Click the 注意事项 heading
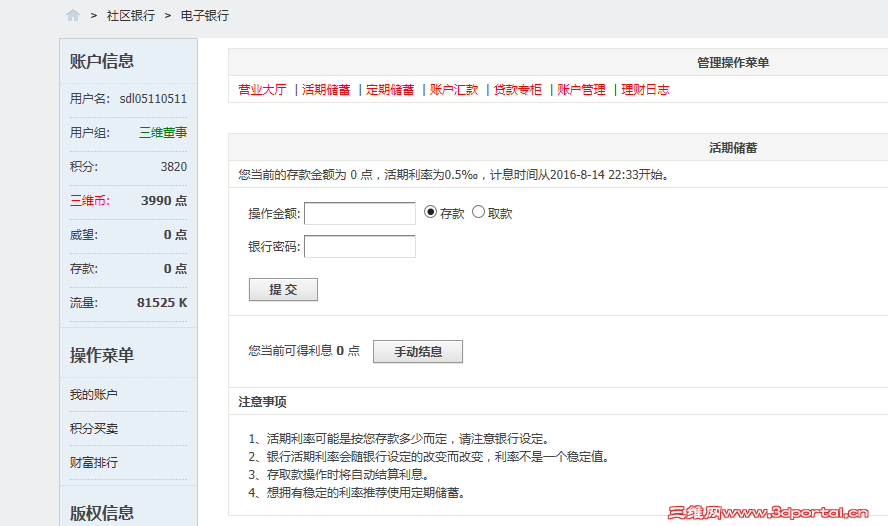Screen dimensions: 888x526 [x=262, y=402]
